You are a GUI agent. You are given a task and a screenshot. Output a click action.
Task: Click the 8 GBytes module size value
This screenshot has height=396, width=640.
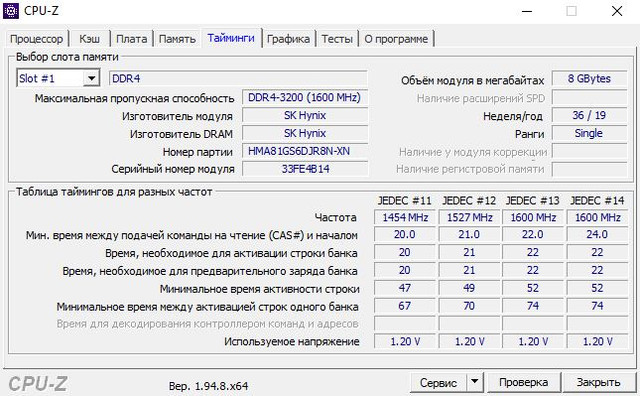[x=589, y=78]
